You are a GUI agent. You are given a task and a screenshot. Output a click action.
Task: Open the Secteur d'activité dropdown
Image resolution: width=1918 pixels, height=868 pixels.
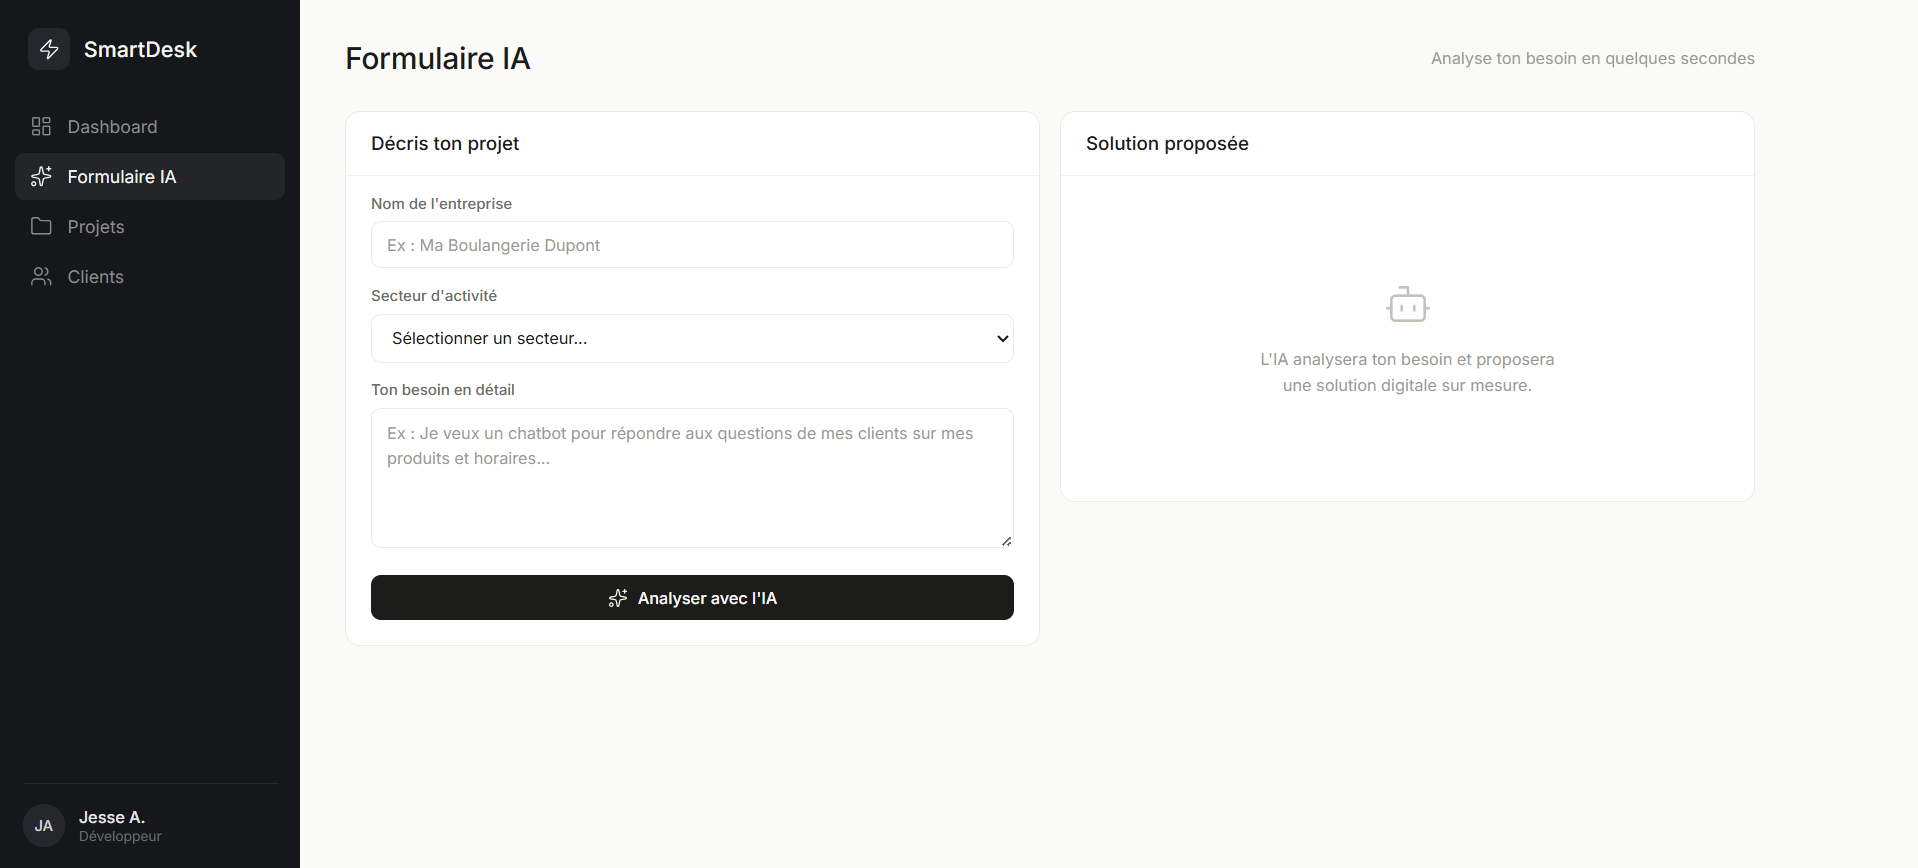(x=692, y=338)
